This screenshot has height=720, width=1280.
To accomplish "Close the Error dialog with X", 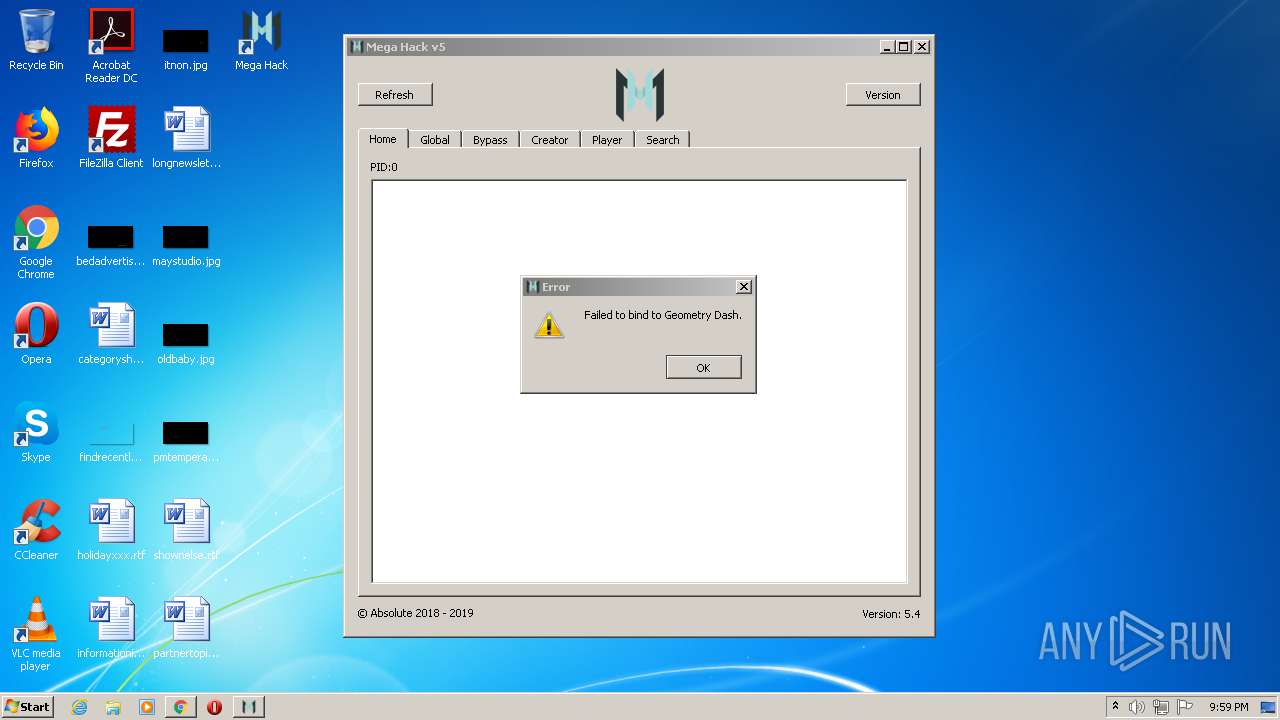I will click(743, 287).
